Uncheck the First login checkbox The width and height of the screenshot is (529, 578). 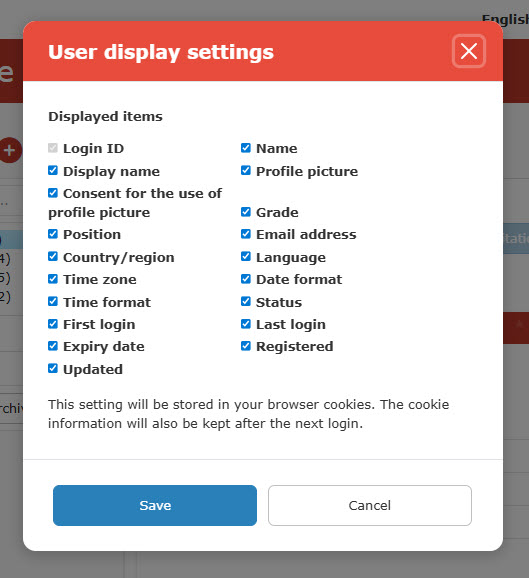pyautogui.click(x=53, y=324)
